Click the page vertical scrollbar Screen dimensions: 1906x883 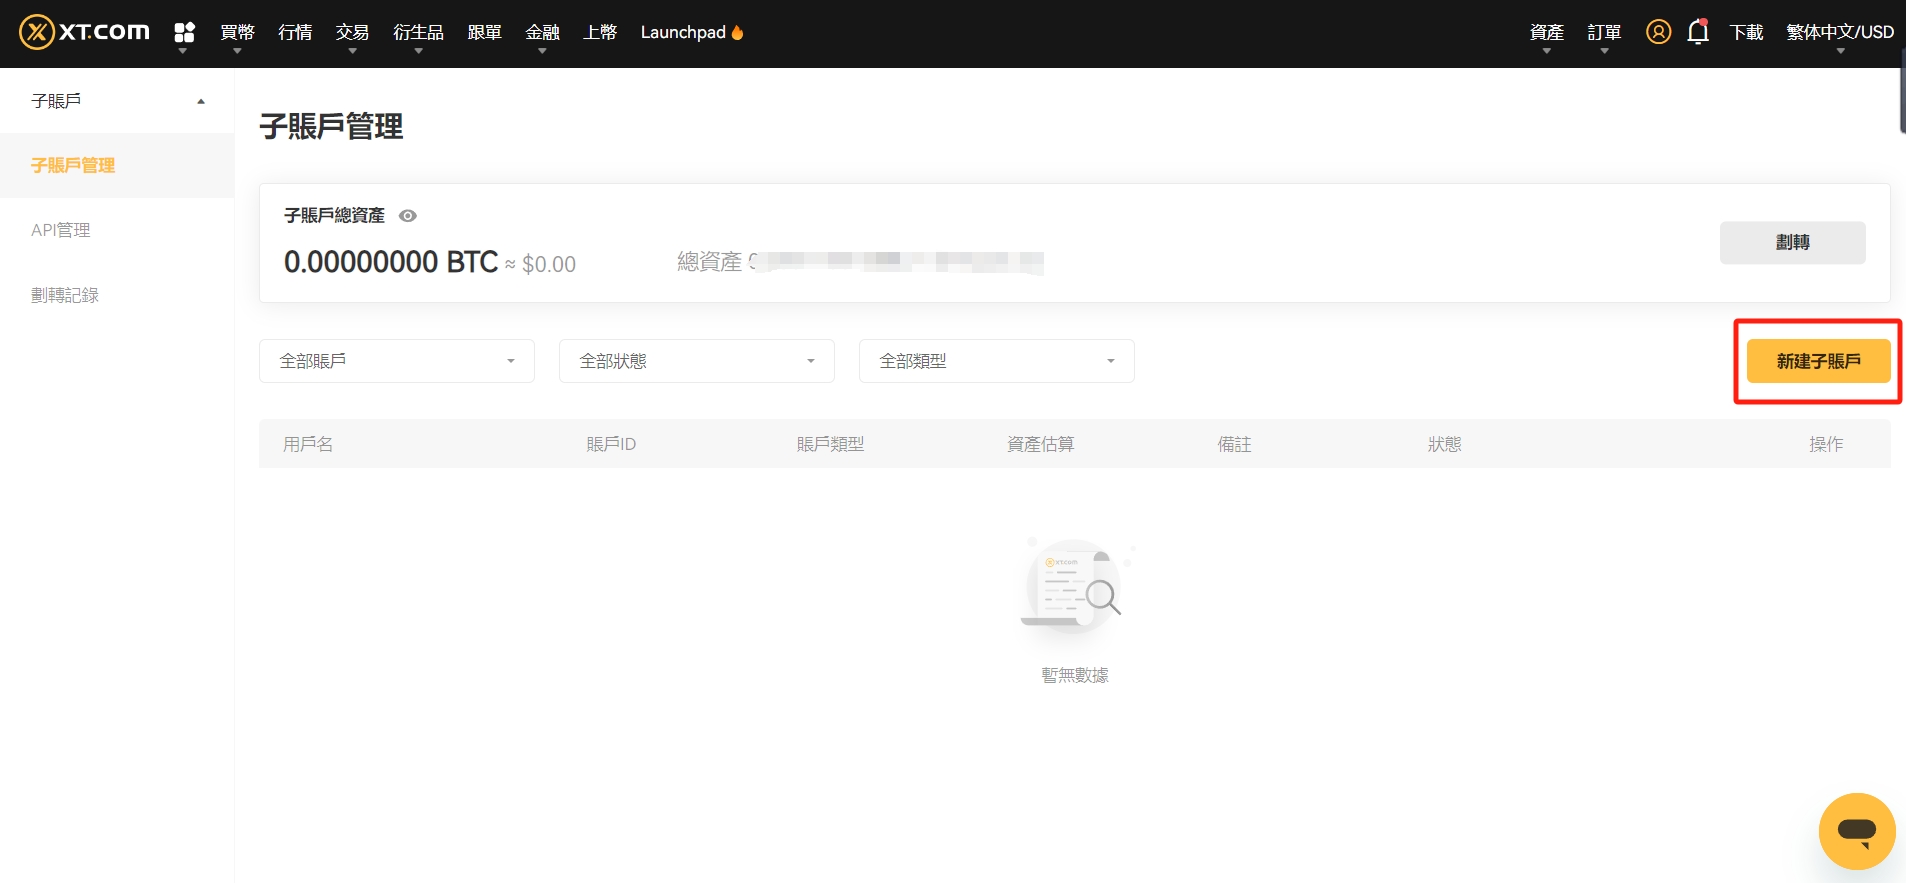point(1902,100)
